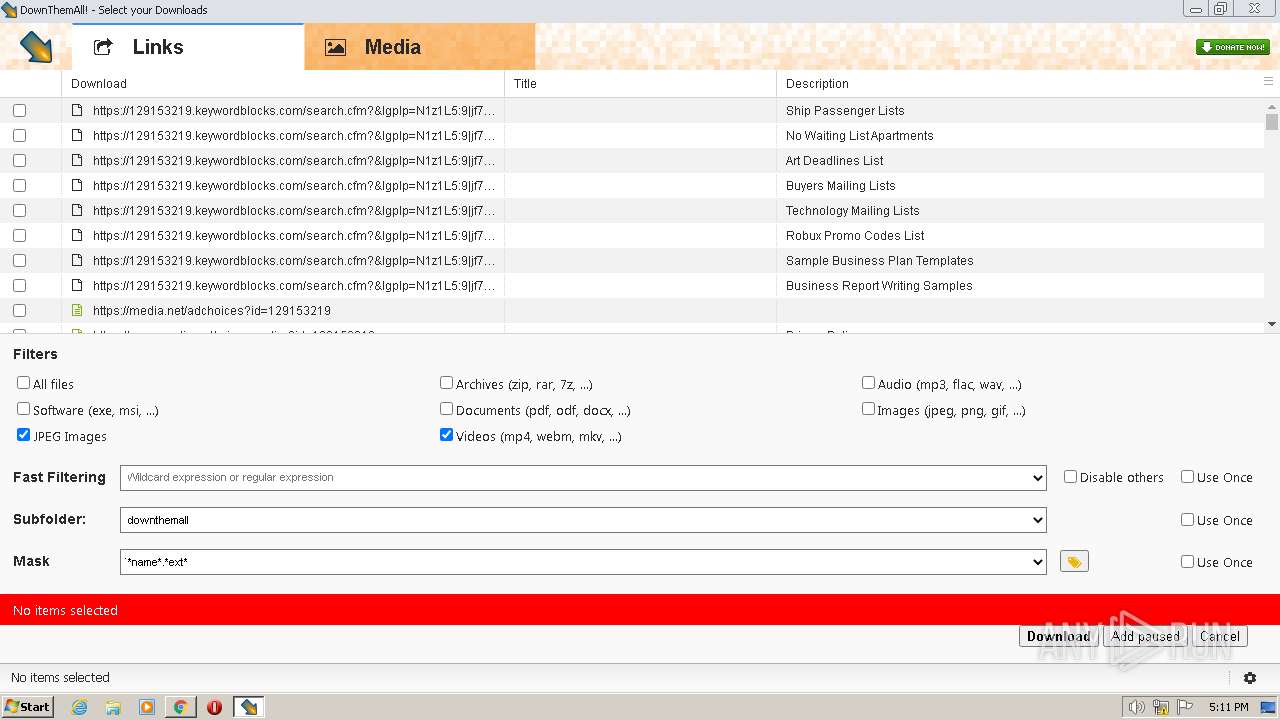Sort by the Description column header
Viewport: 1280px width, 720px height.
tap(1018, 83)
